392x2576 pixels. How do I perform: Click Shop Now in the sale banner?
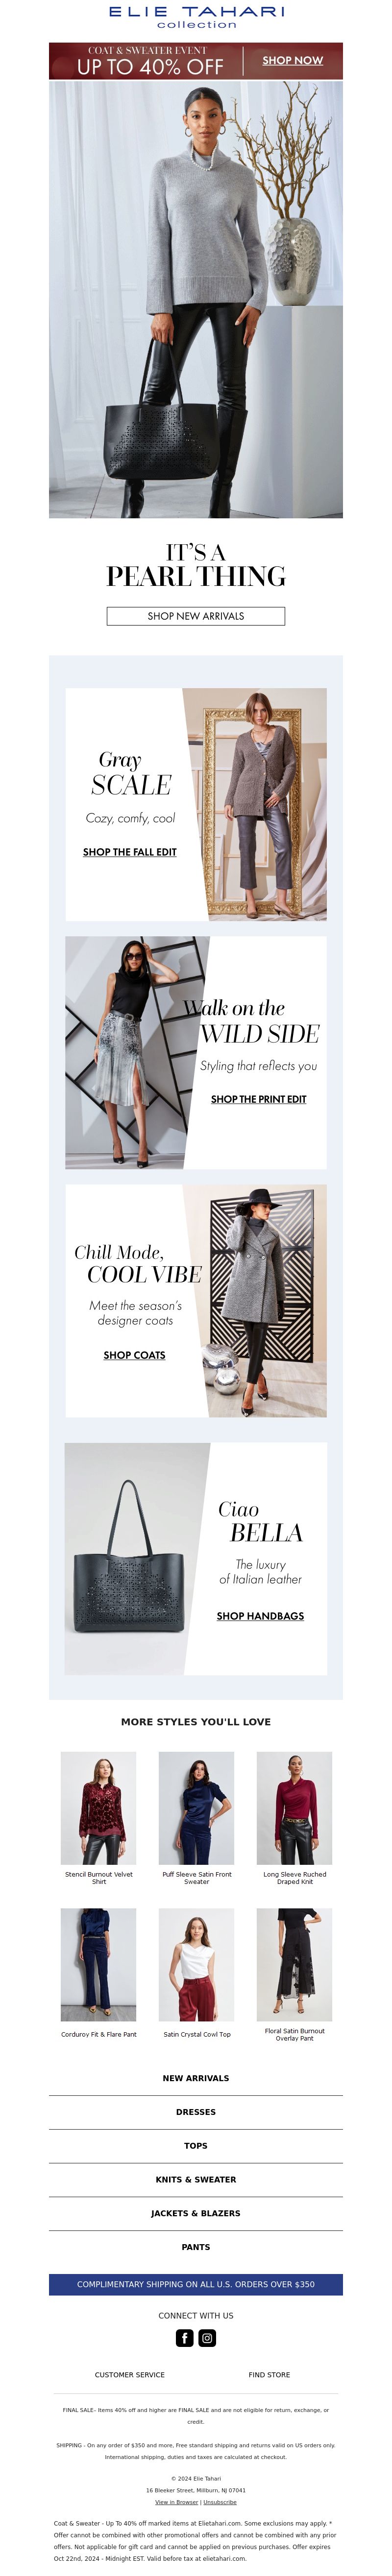(292, 61)
